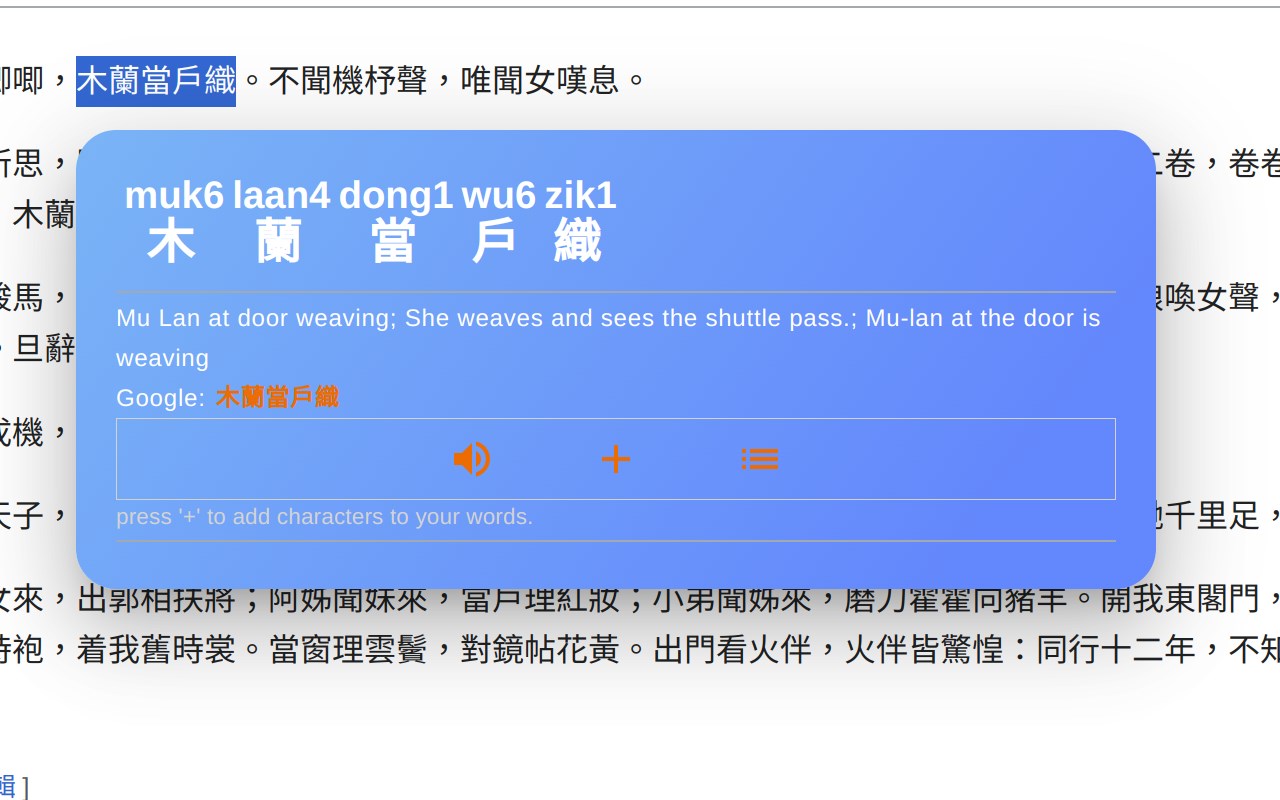Click the text 唯聞女嘆息 in the page

[540, 80]
